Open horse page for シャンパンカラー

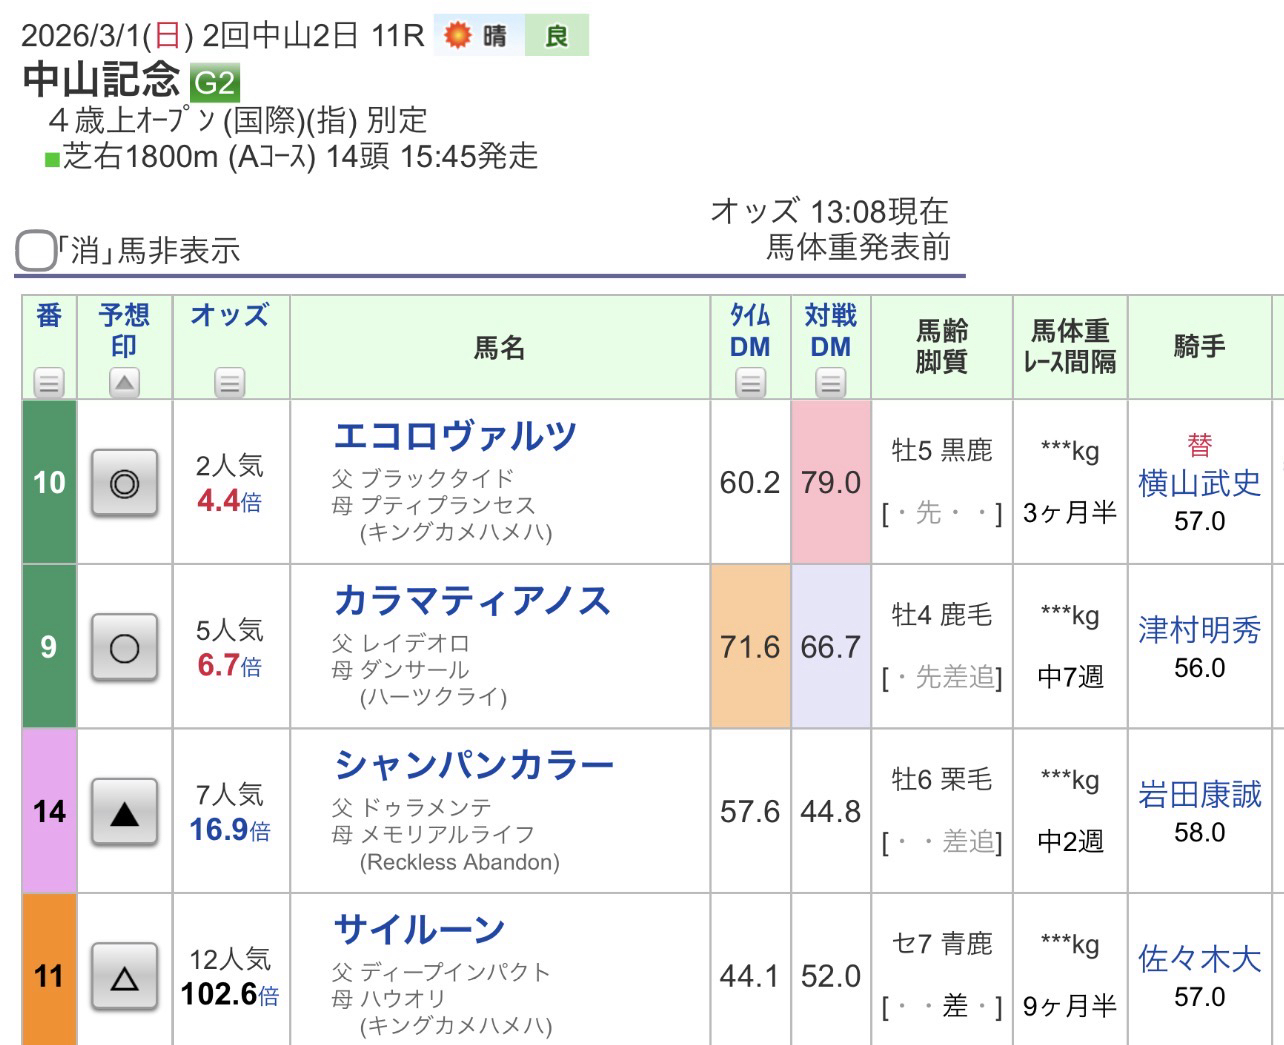[474, 765]
